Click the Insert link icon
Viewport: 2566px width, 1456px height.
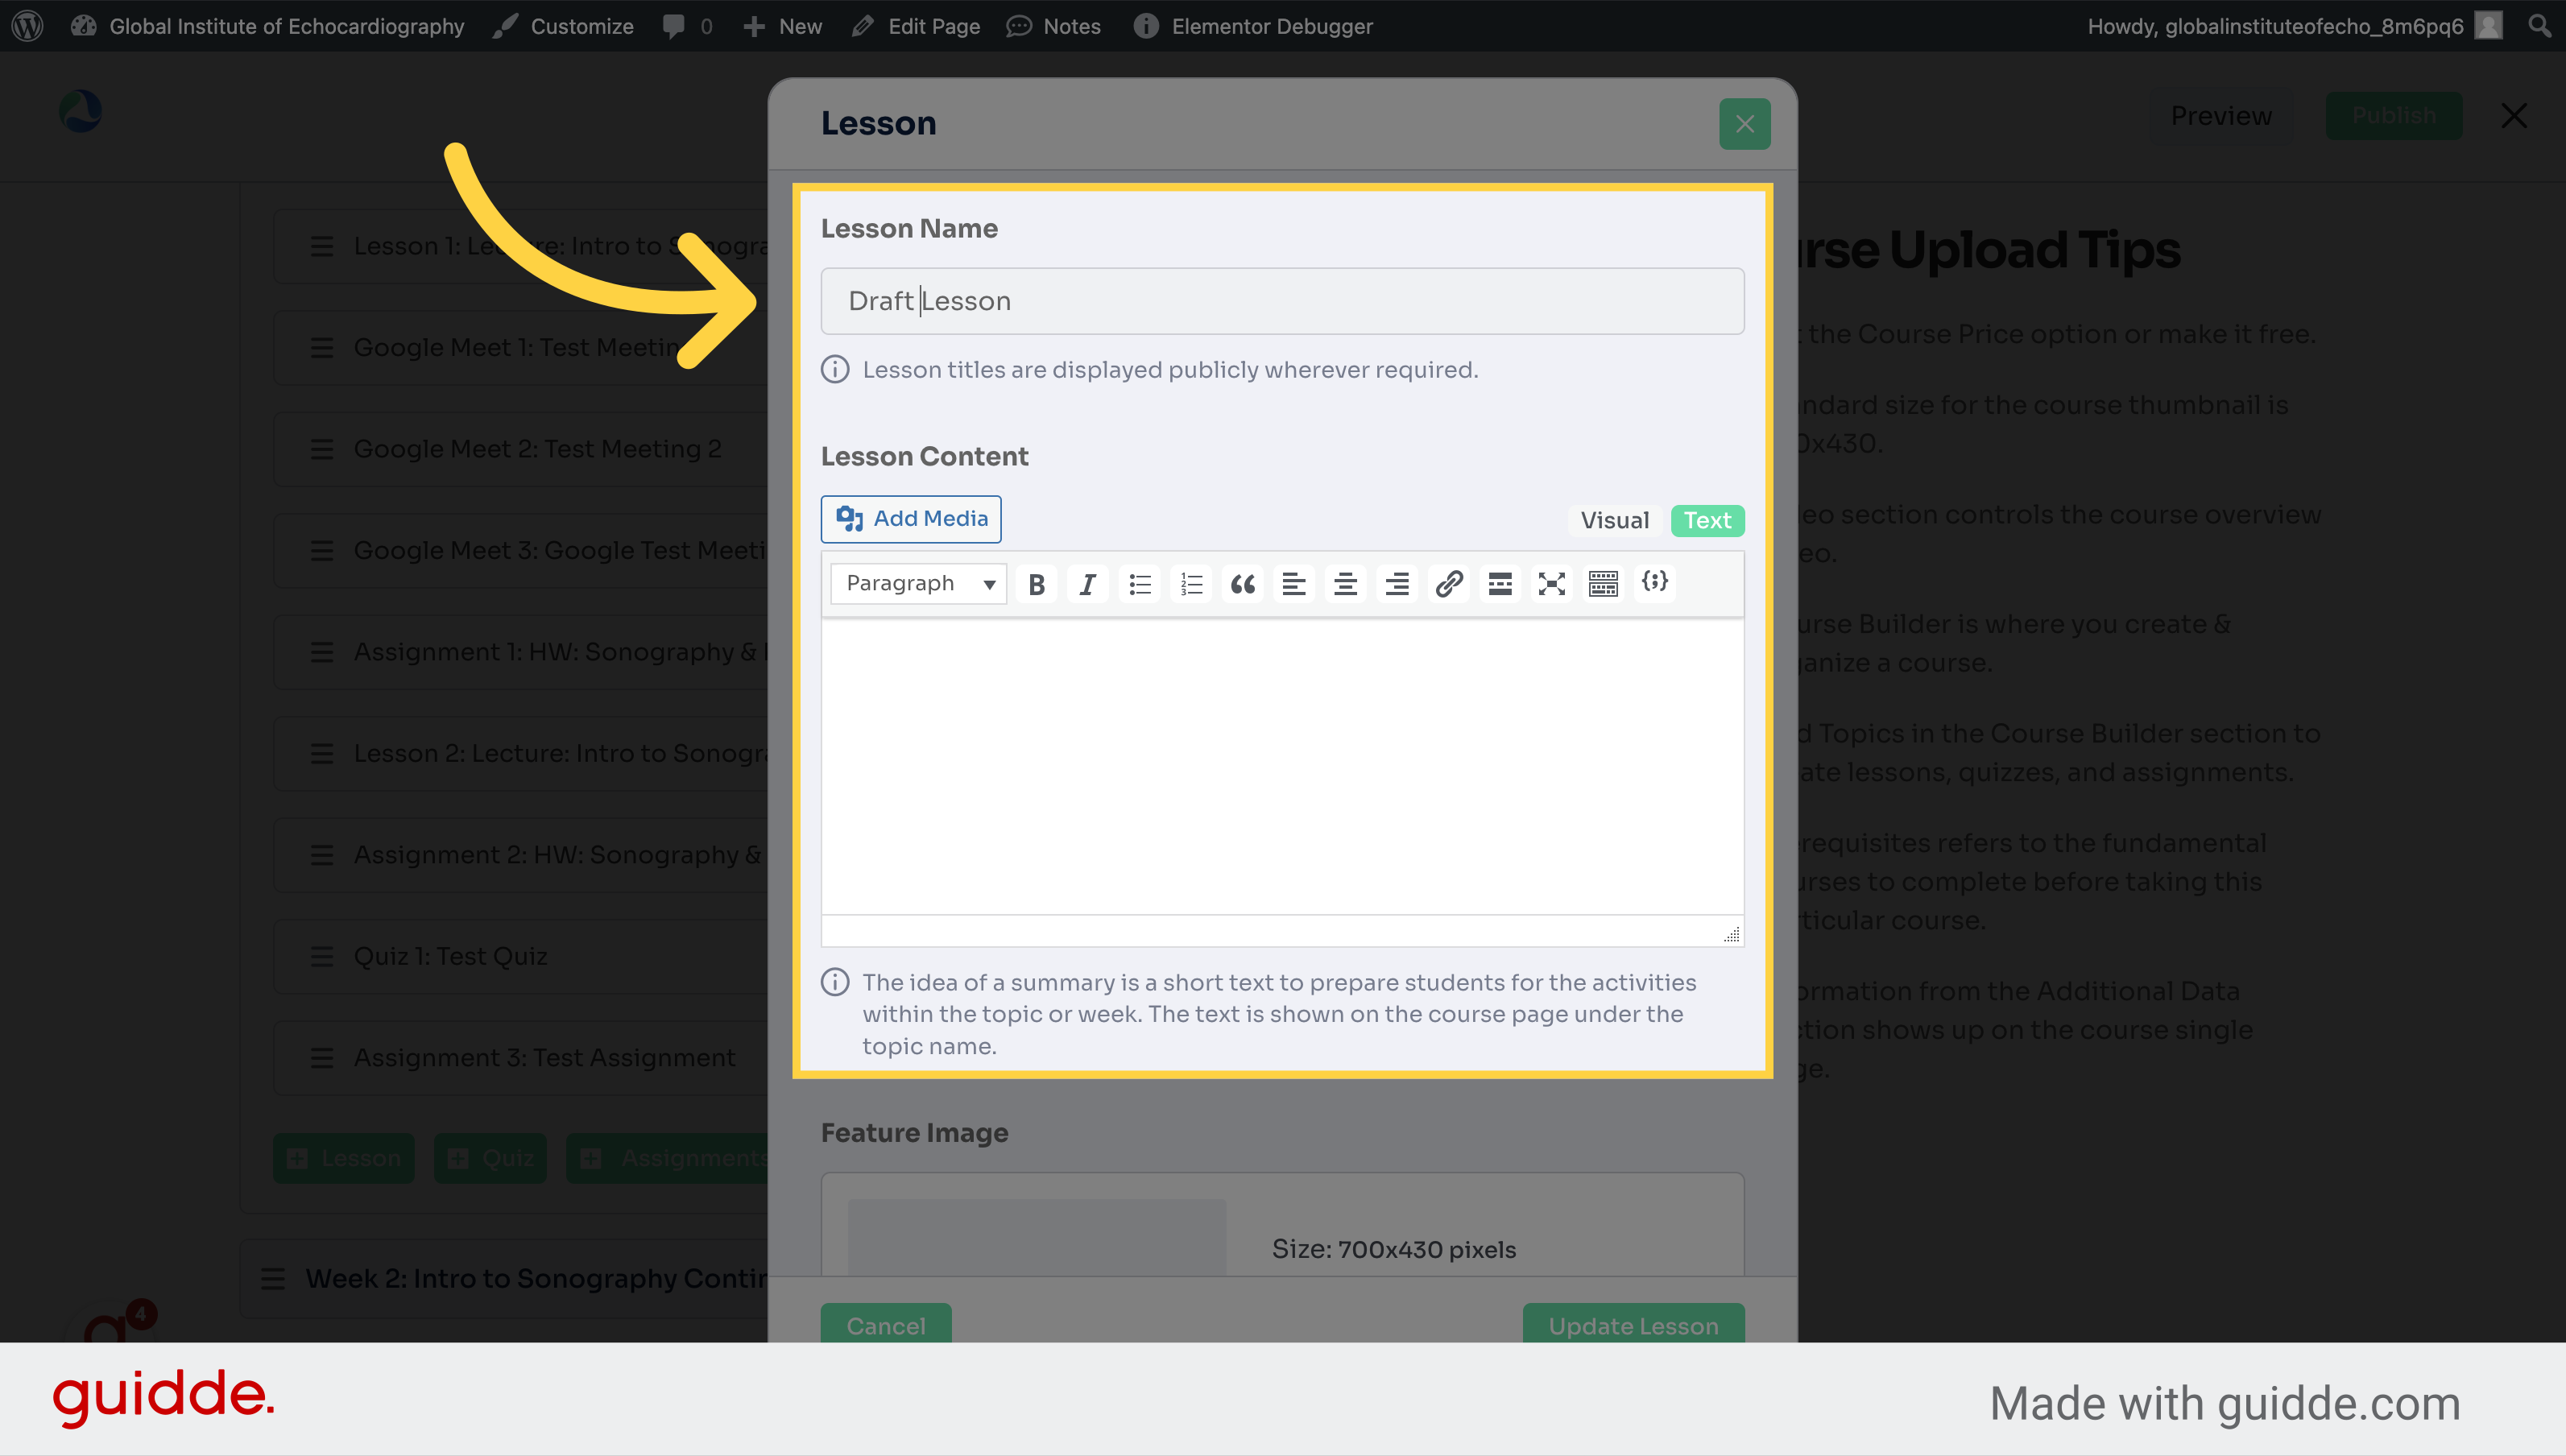(x=1449, y=581)
